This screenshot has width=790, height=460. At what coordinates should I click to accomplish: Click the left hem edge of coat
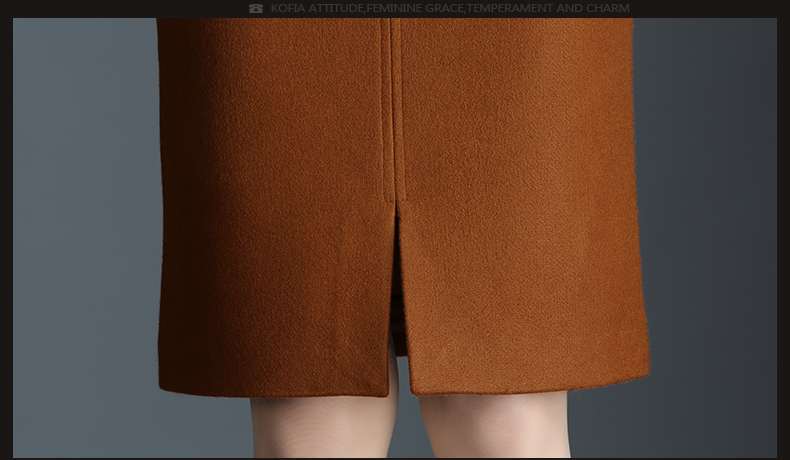(270, 385)
